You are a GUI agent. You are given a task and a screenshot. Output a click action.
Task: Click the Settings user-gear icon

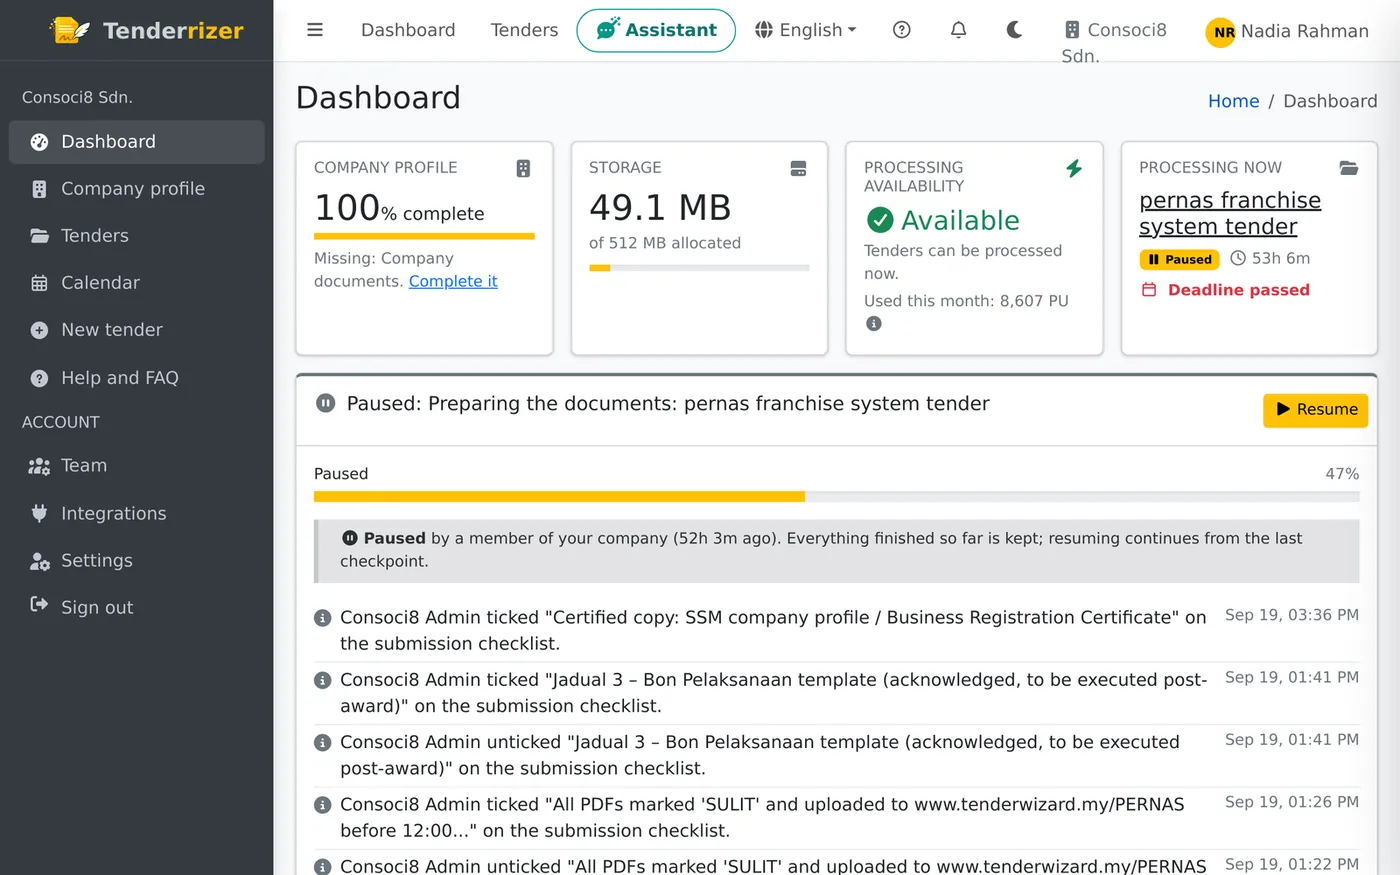tap(39, 561)
